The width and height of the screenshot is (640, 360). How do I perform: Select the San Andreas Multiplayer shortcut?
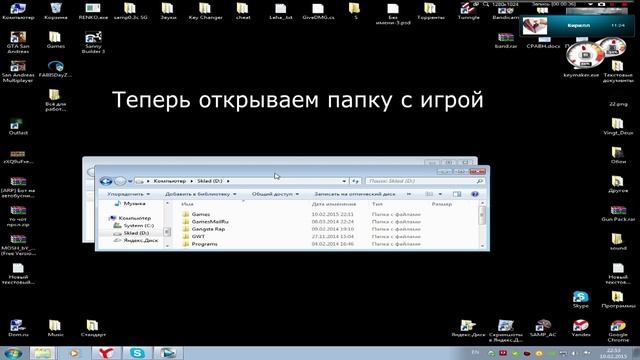pos(18,71)
